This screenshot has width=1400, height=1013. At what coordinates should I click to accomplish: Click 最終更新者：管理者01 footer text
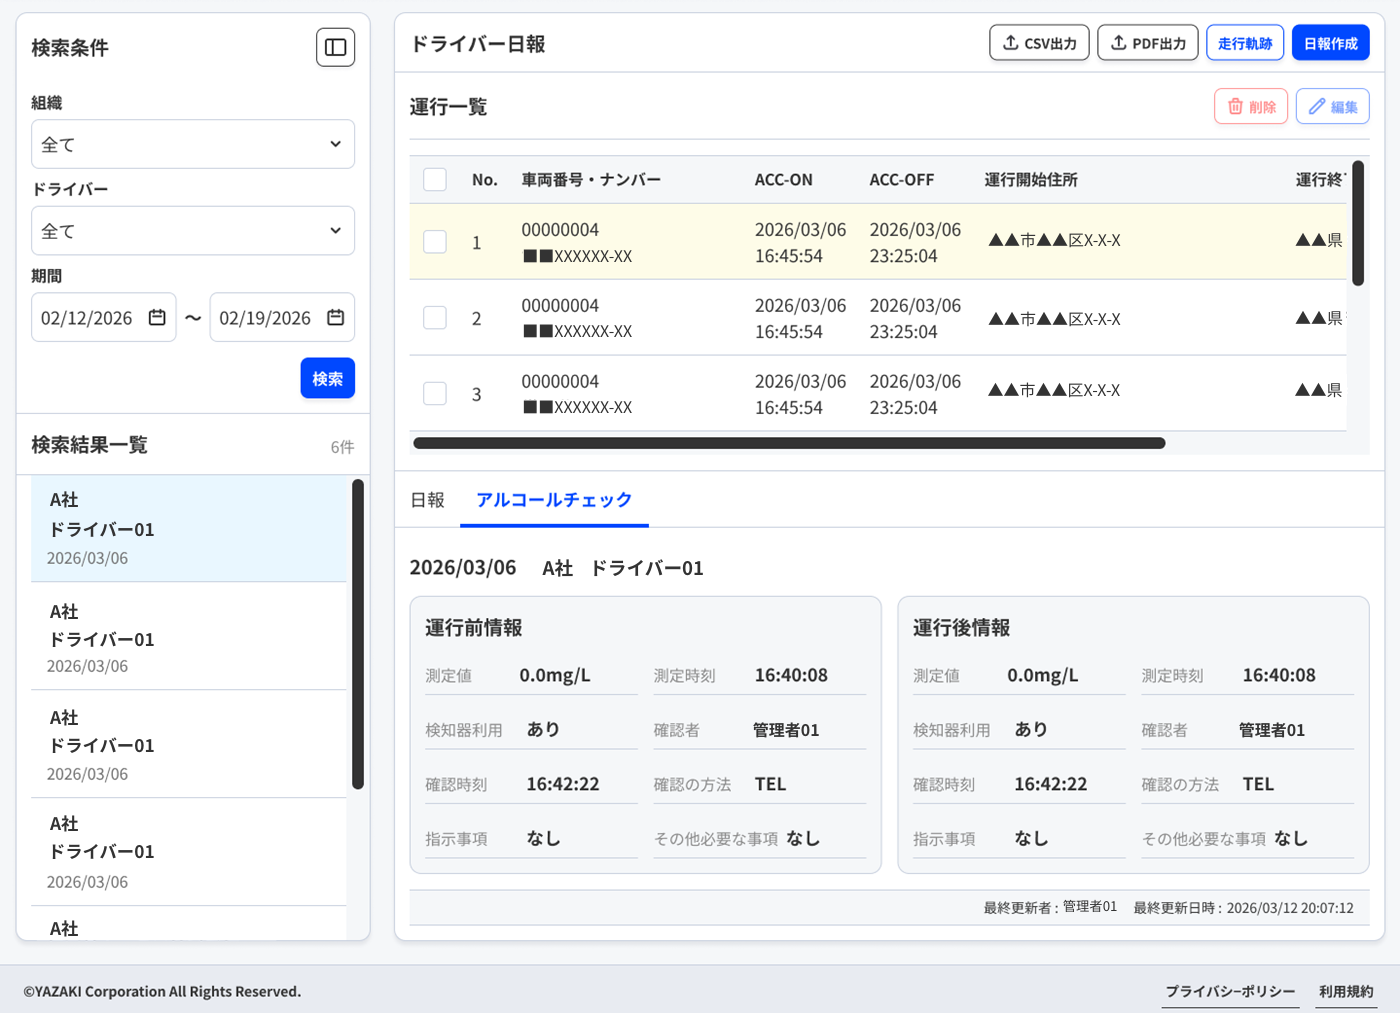[1050, 907]
